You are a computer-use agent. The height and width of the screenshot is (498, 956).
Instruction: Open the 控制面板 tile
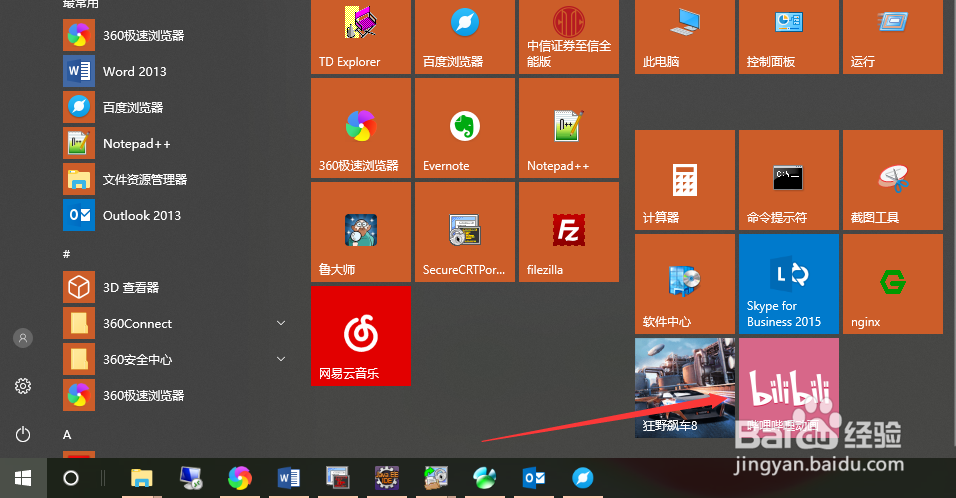[x=789, y=37]
